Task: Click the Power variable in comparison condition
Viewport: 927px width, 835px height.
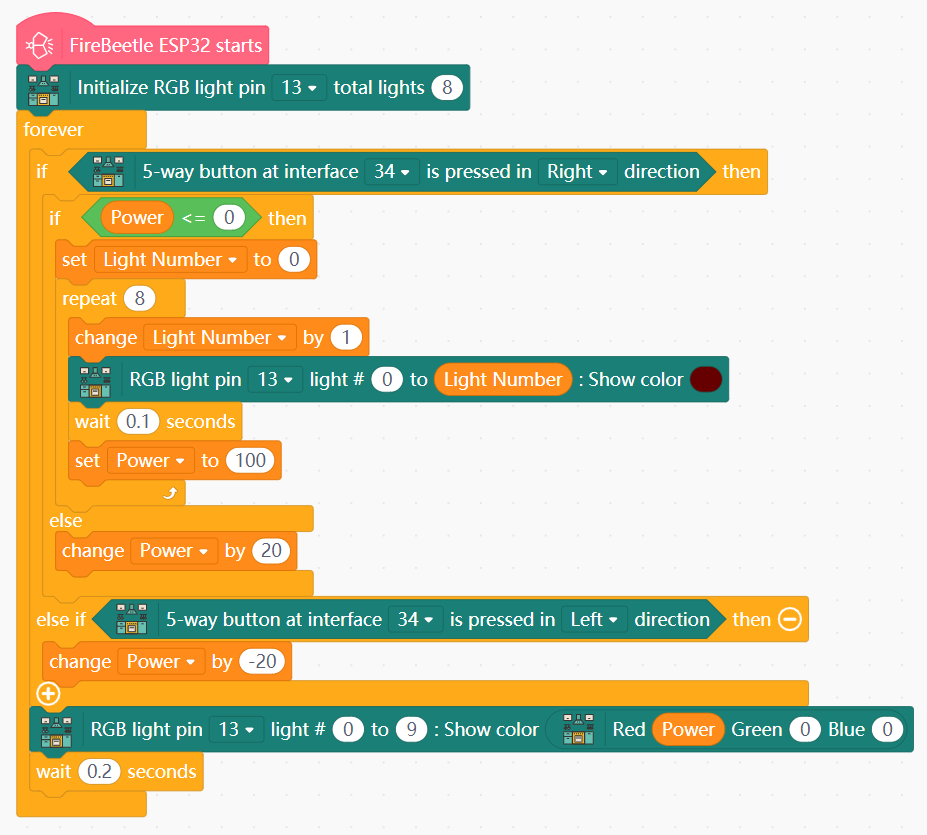Action: tap(137, 218)
